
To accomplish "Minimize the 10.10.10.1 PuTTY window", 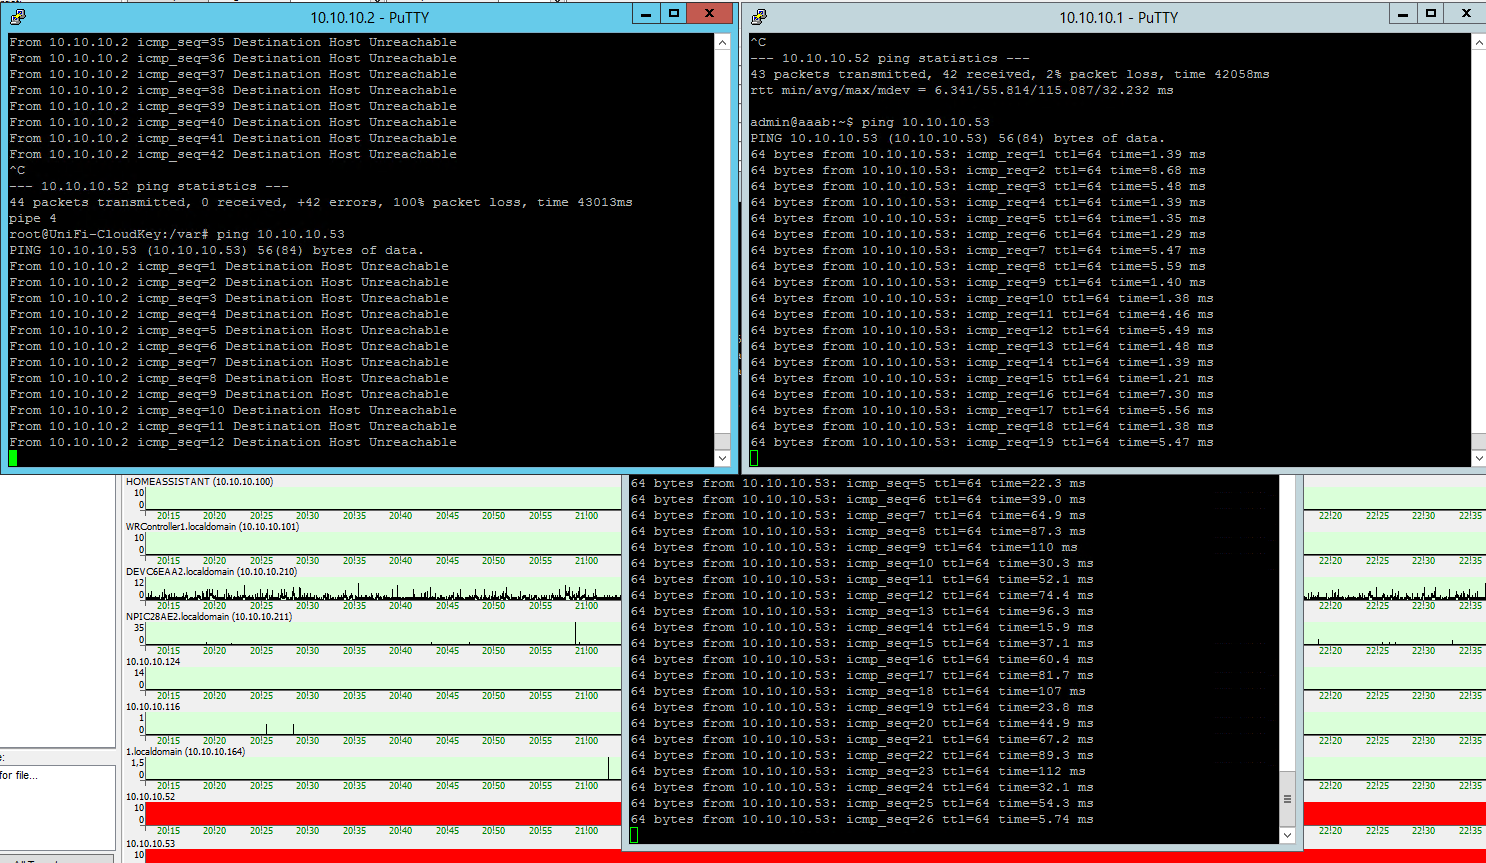I will point(1403,14).
